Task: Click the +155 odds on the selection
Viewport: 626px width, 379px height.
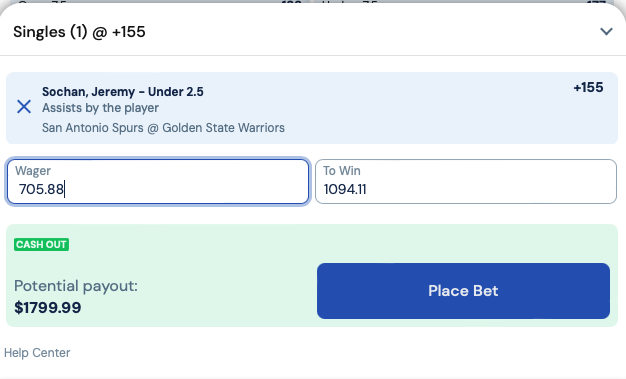Action: pyautogui.click(x=588, y=87)
